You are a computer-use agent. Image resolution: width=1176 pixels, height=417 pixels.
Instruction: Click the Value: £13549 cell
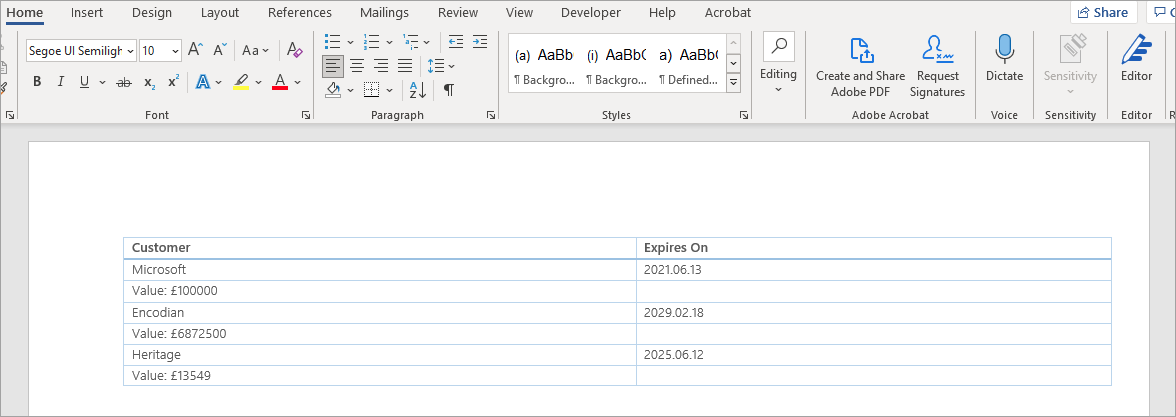380,376
